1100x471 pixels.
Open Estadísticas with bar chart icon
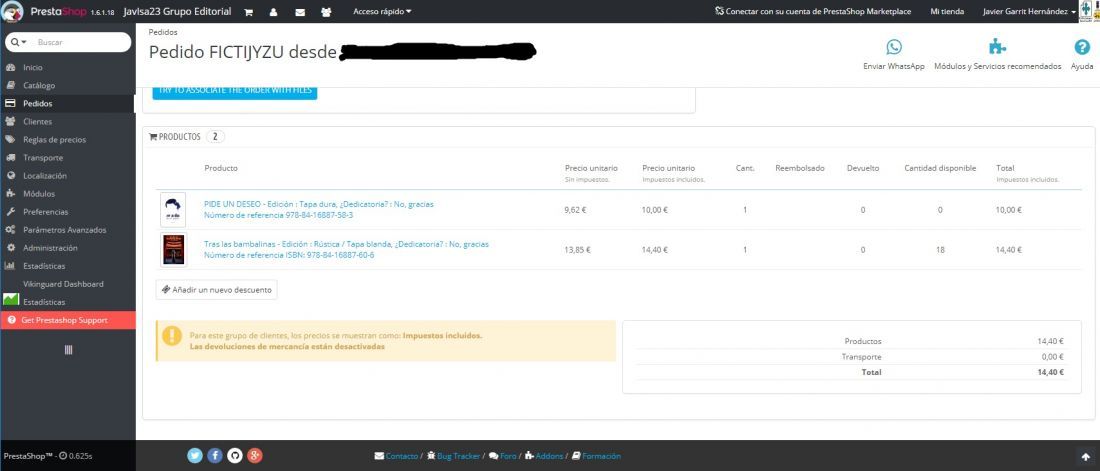(43, 266)
